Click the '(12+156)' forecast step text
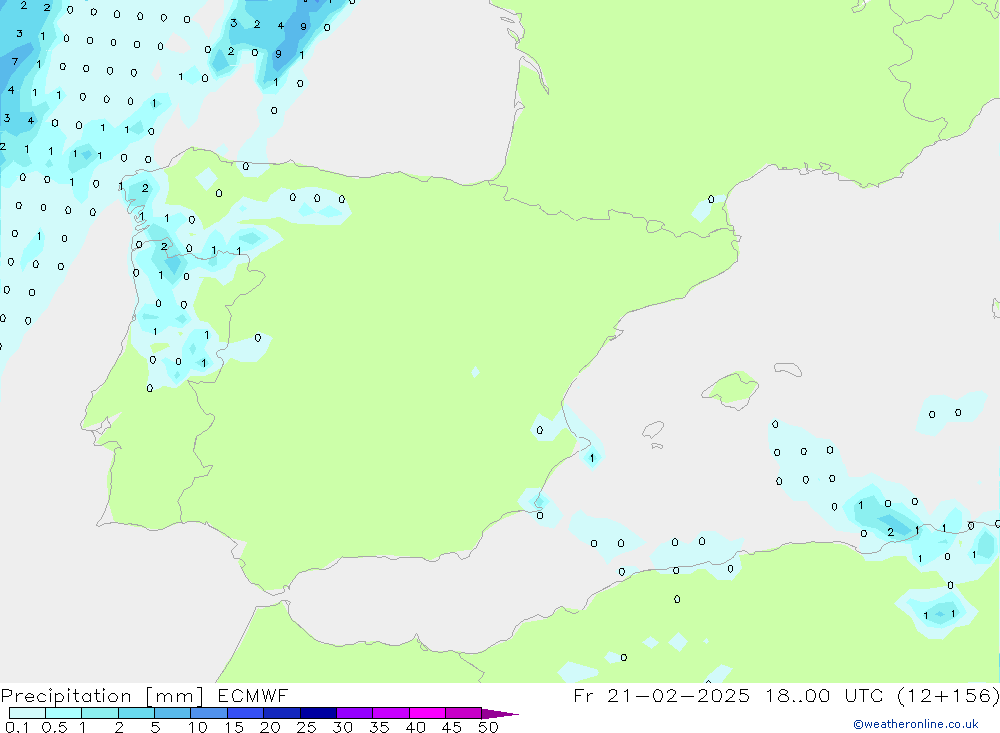Viewport: 1000px width, 733px height. pyautogui.click(x=948, y=695)
